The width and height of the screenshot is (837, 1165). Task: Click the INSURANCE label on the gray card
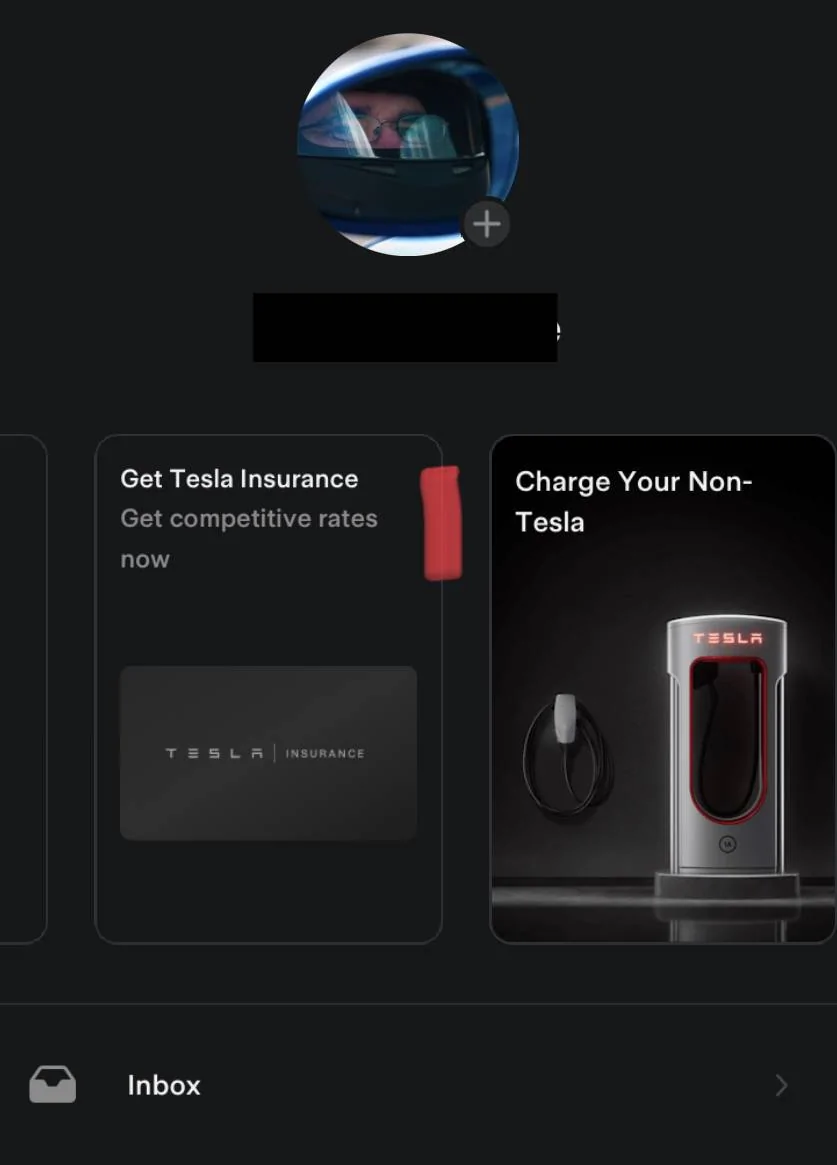point(325,753)
